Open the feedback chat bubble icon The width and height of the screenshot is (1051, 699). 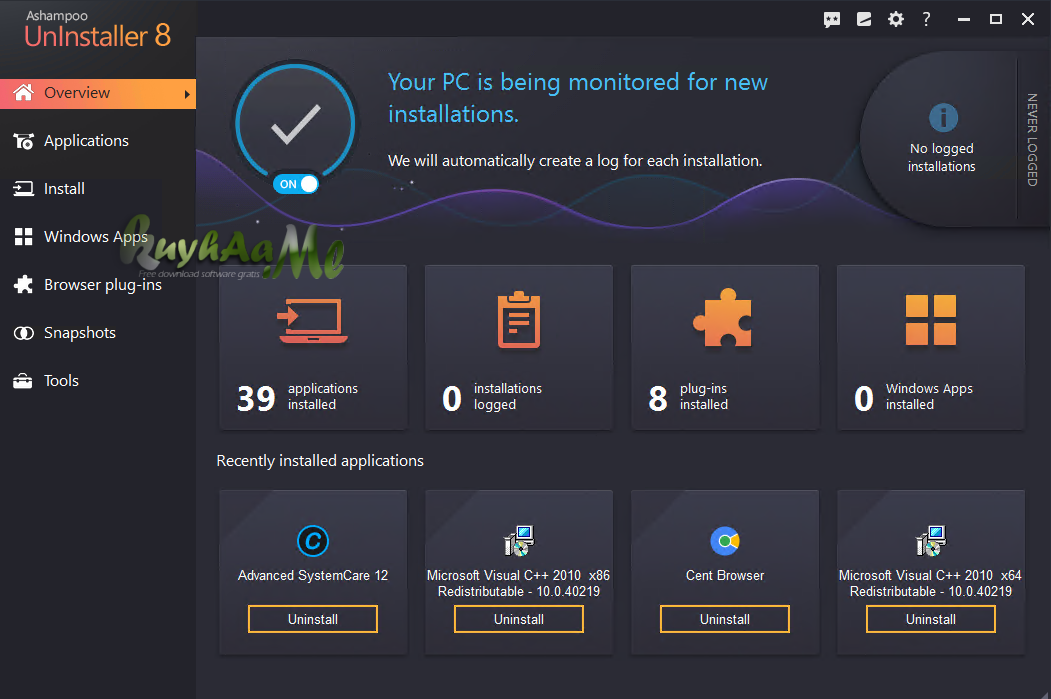click(x=832, y=19)
